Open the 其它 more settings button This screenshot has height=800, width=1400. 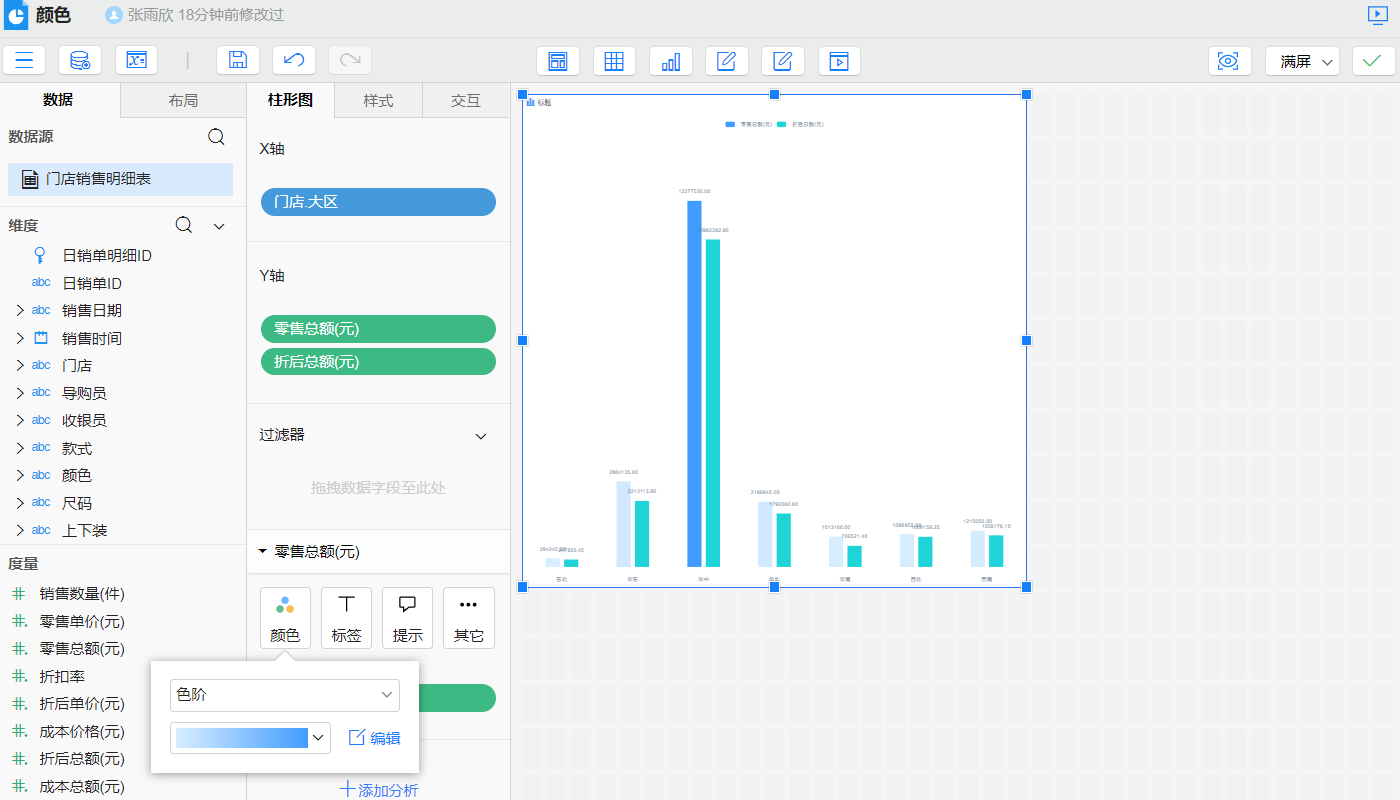469,618
